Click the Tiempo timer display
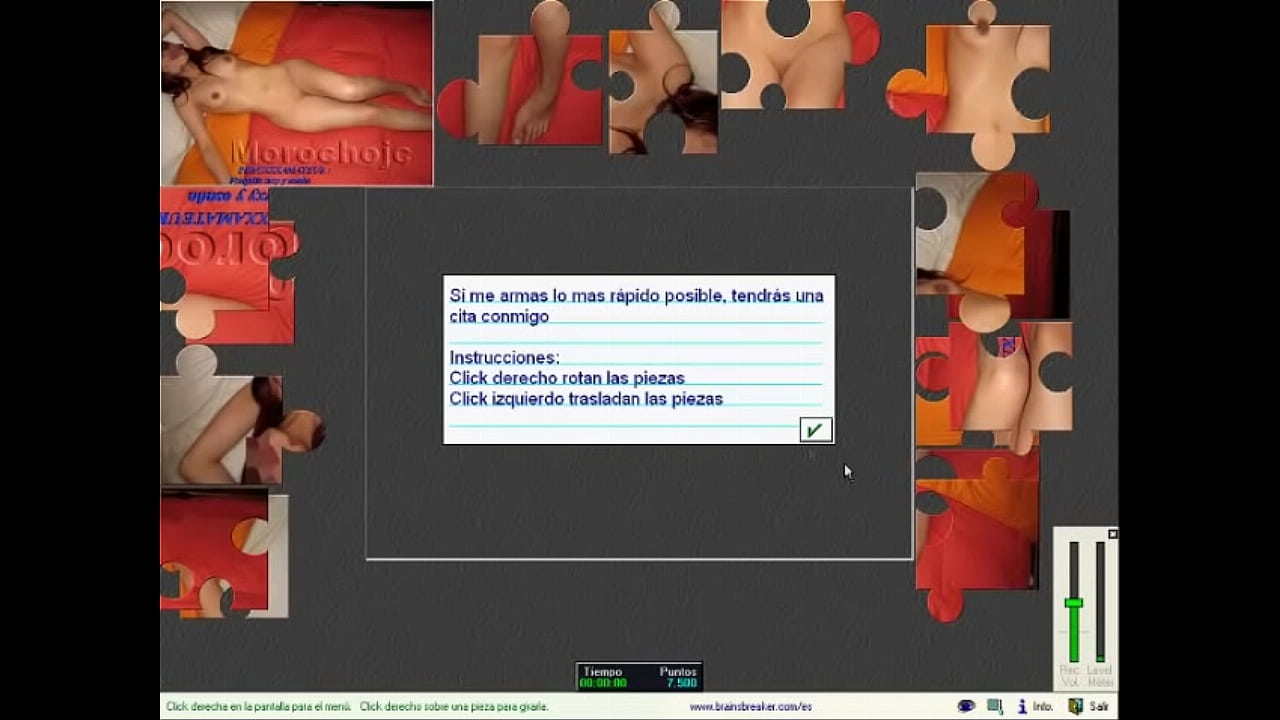Screen dimensions: 1280x720 click(x=603, y=678)
